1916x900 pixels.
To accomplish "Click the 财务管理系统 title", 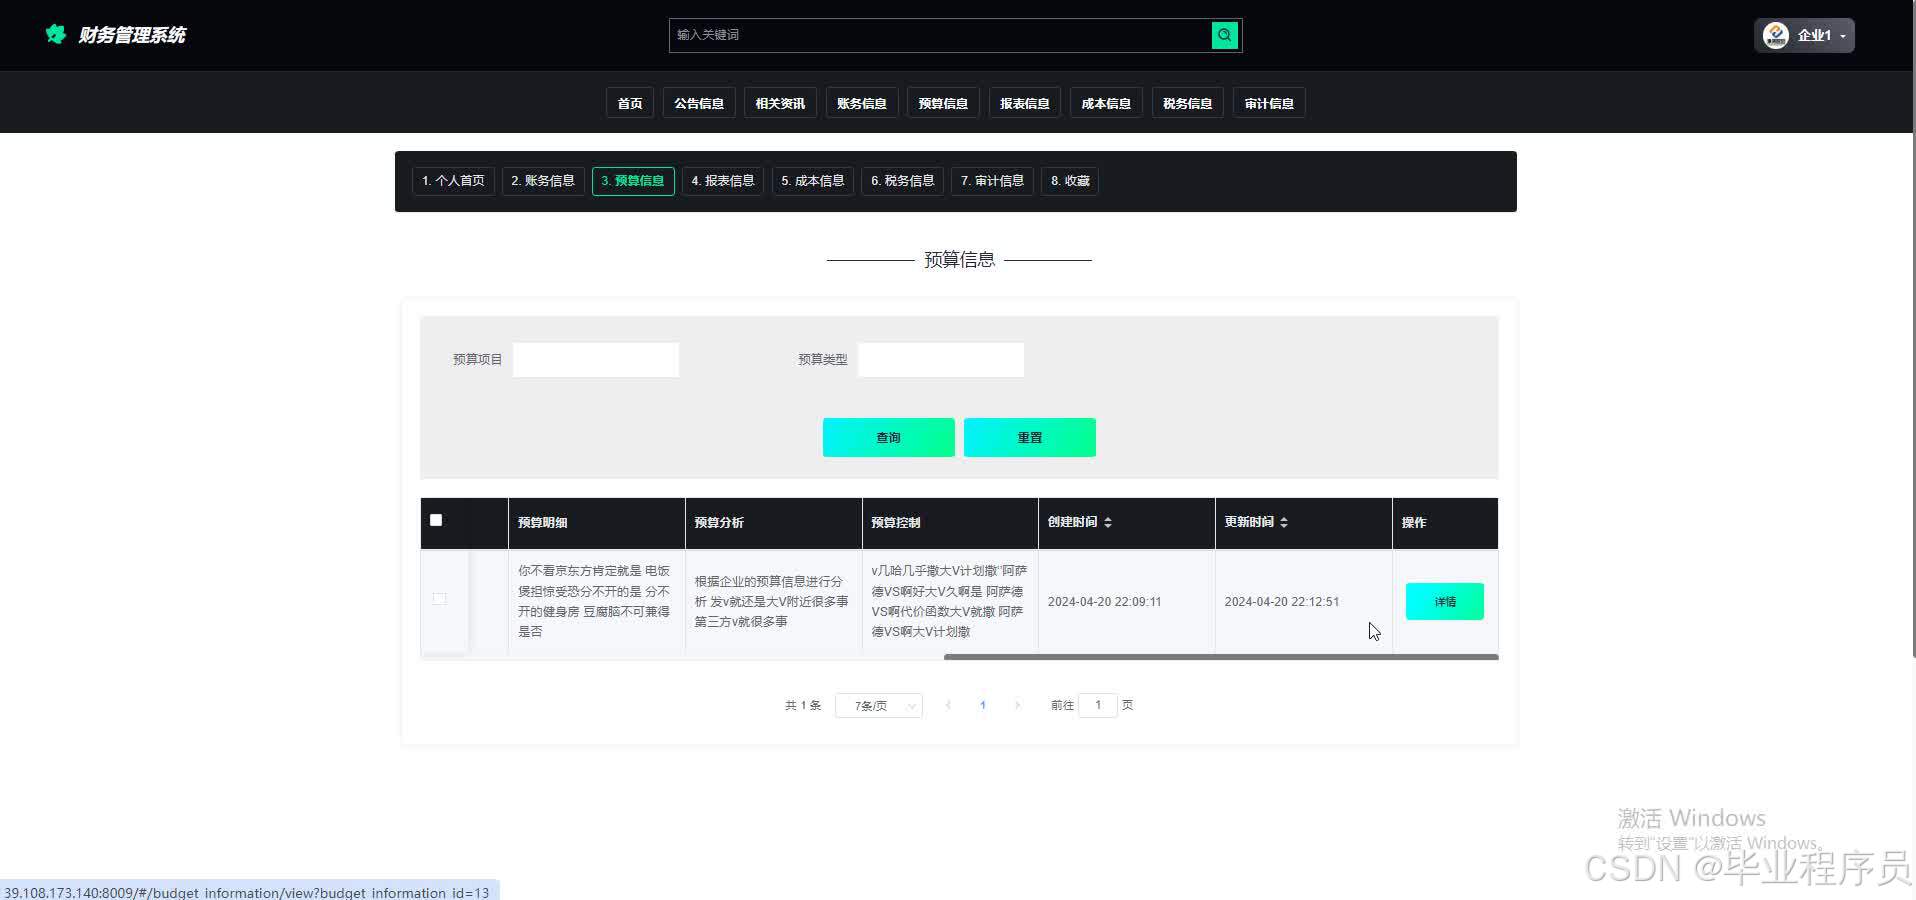I will click(x=132, y=35).
